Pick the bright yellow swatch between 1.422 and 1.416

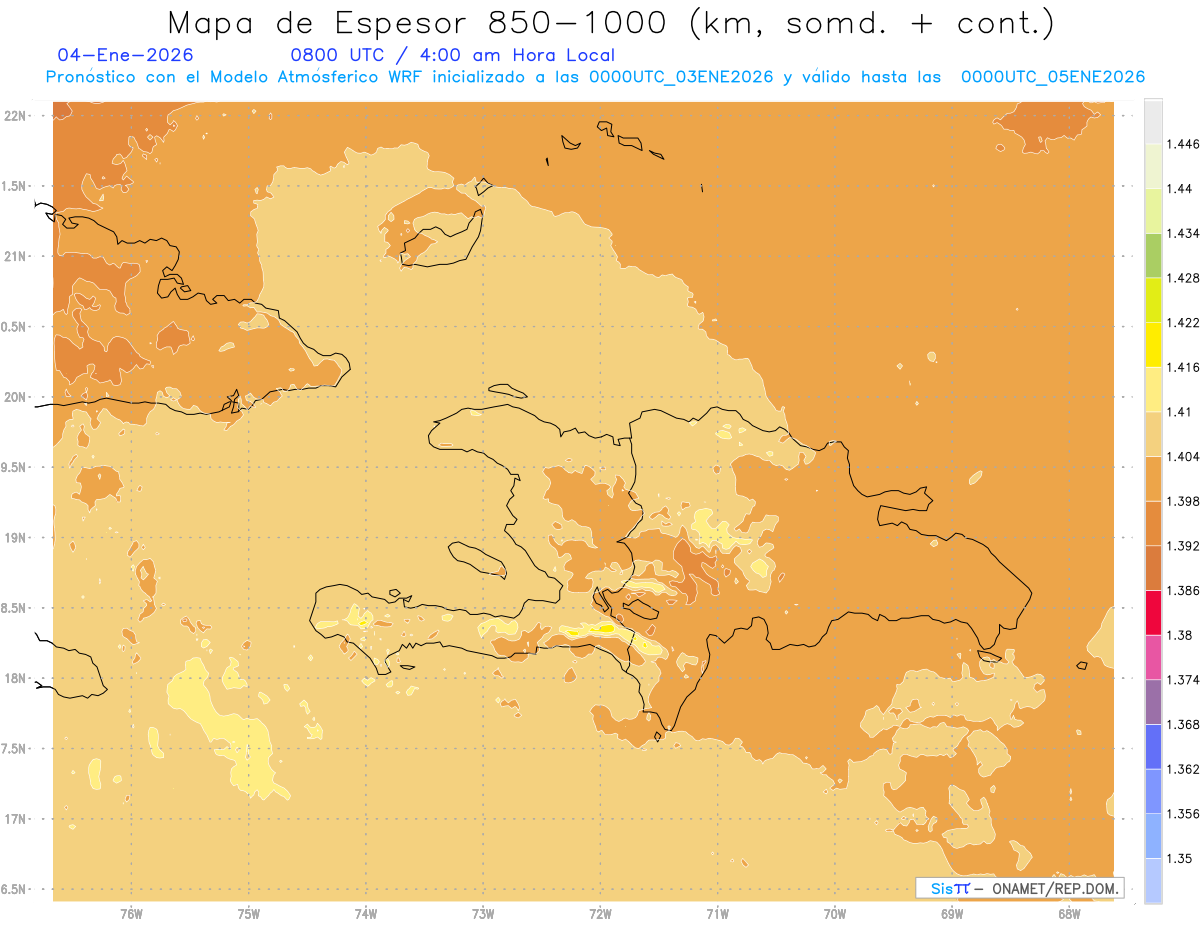point(1153,344)
